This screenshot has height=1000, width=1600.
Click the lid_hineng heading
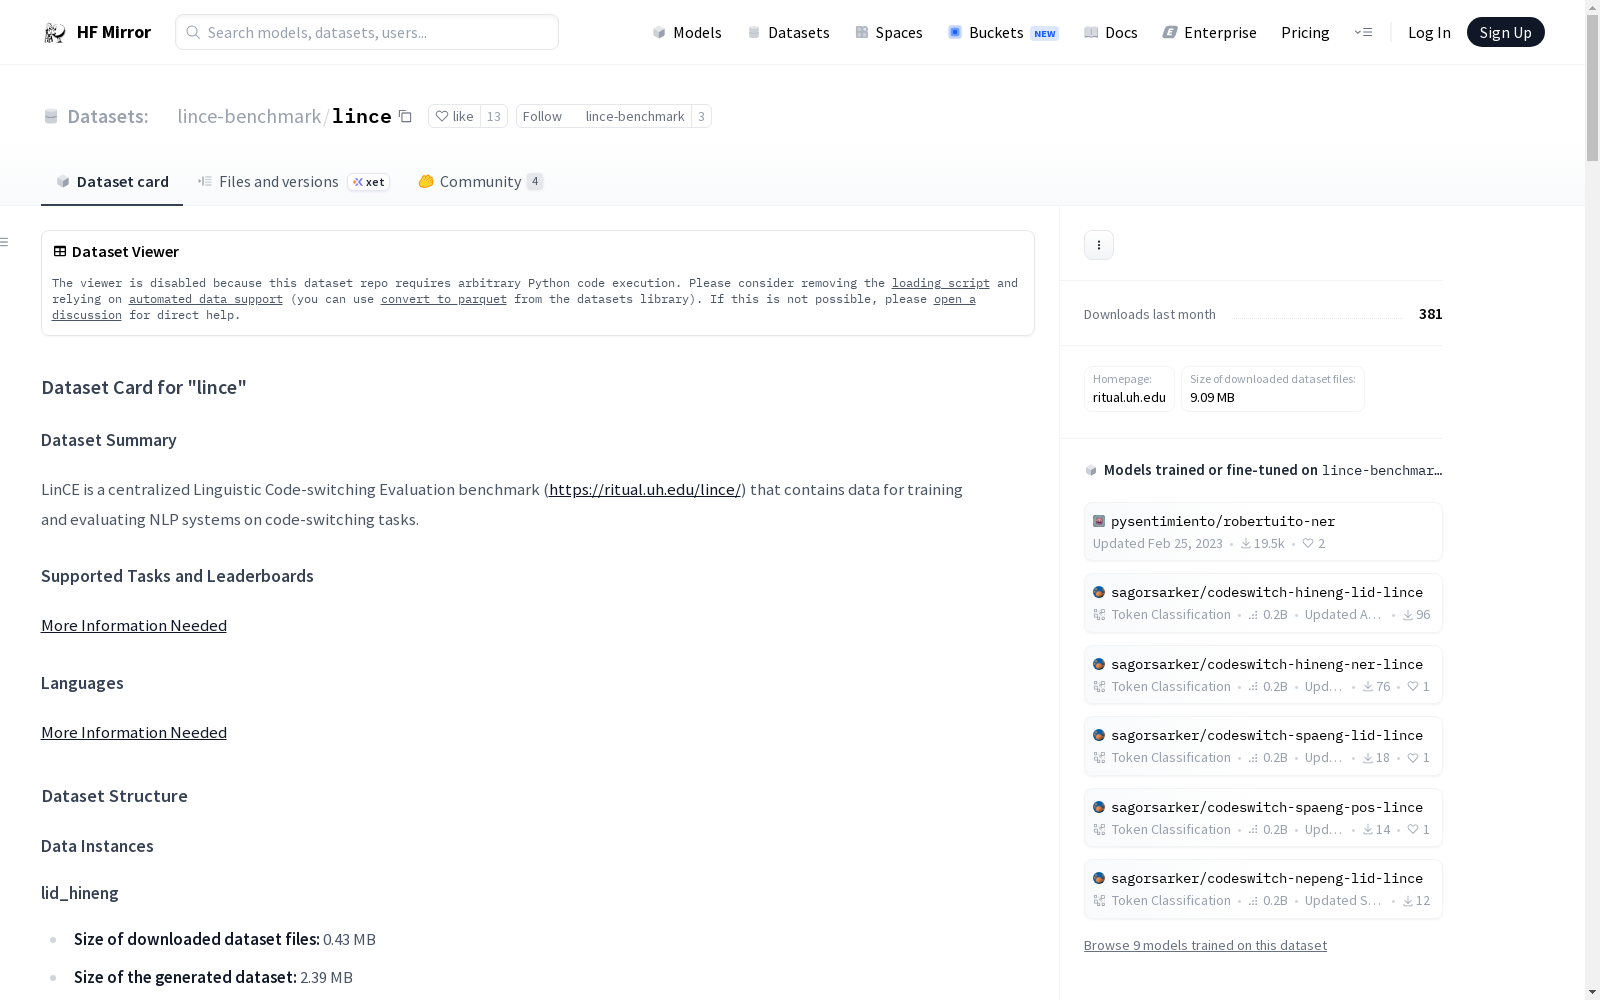[80, 893]
